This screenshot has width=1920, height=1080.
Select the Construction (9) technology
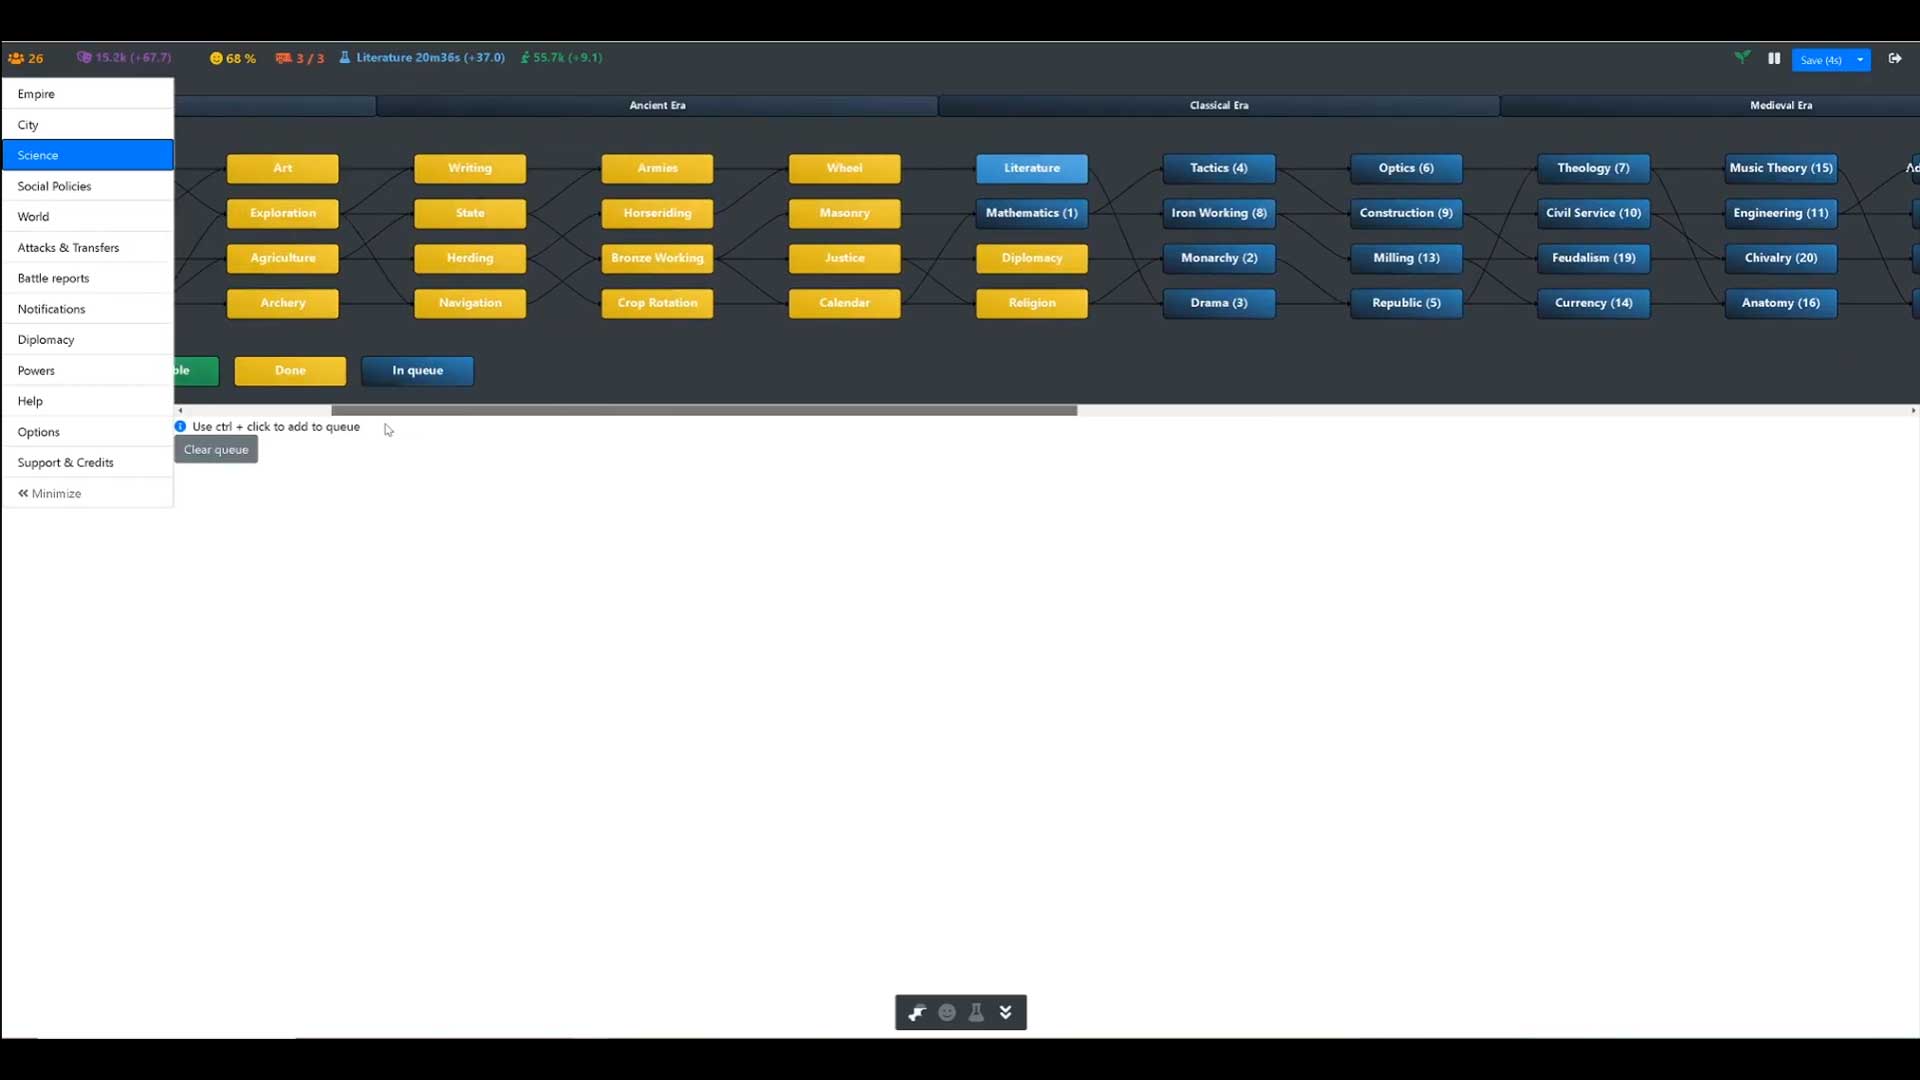coord(1406,213)
